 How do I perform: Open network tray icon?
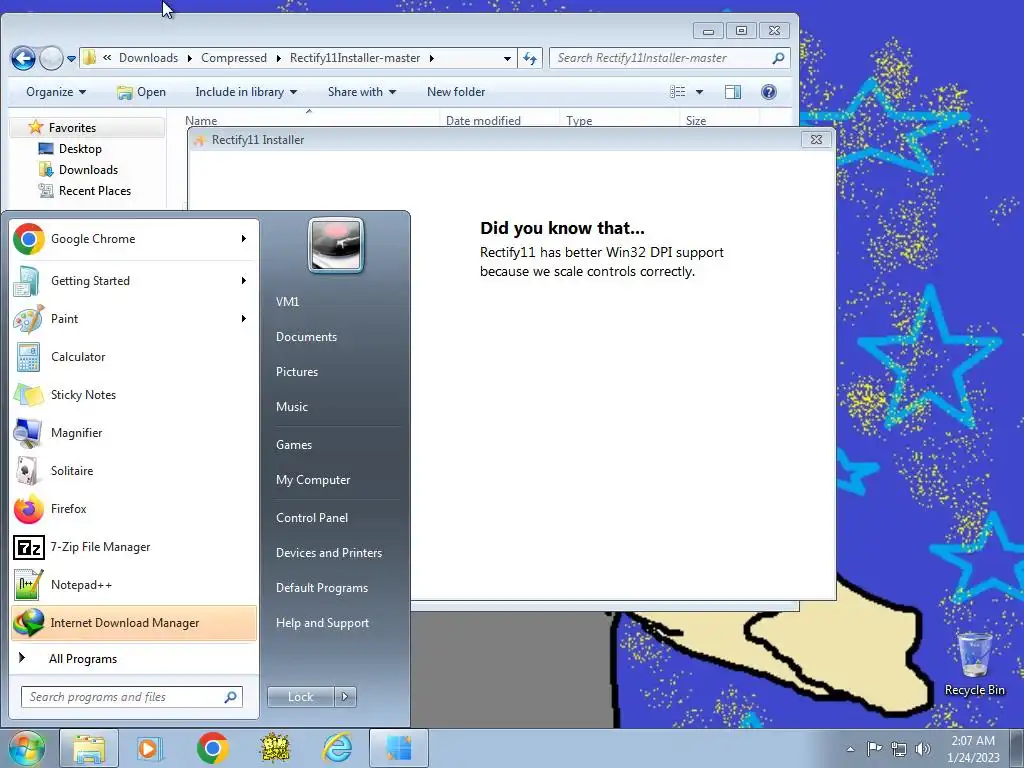tap(899, 749)
